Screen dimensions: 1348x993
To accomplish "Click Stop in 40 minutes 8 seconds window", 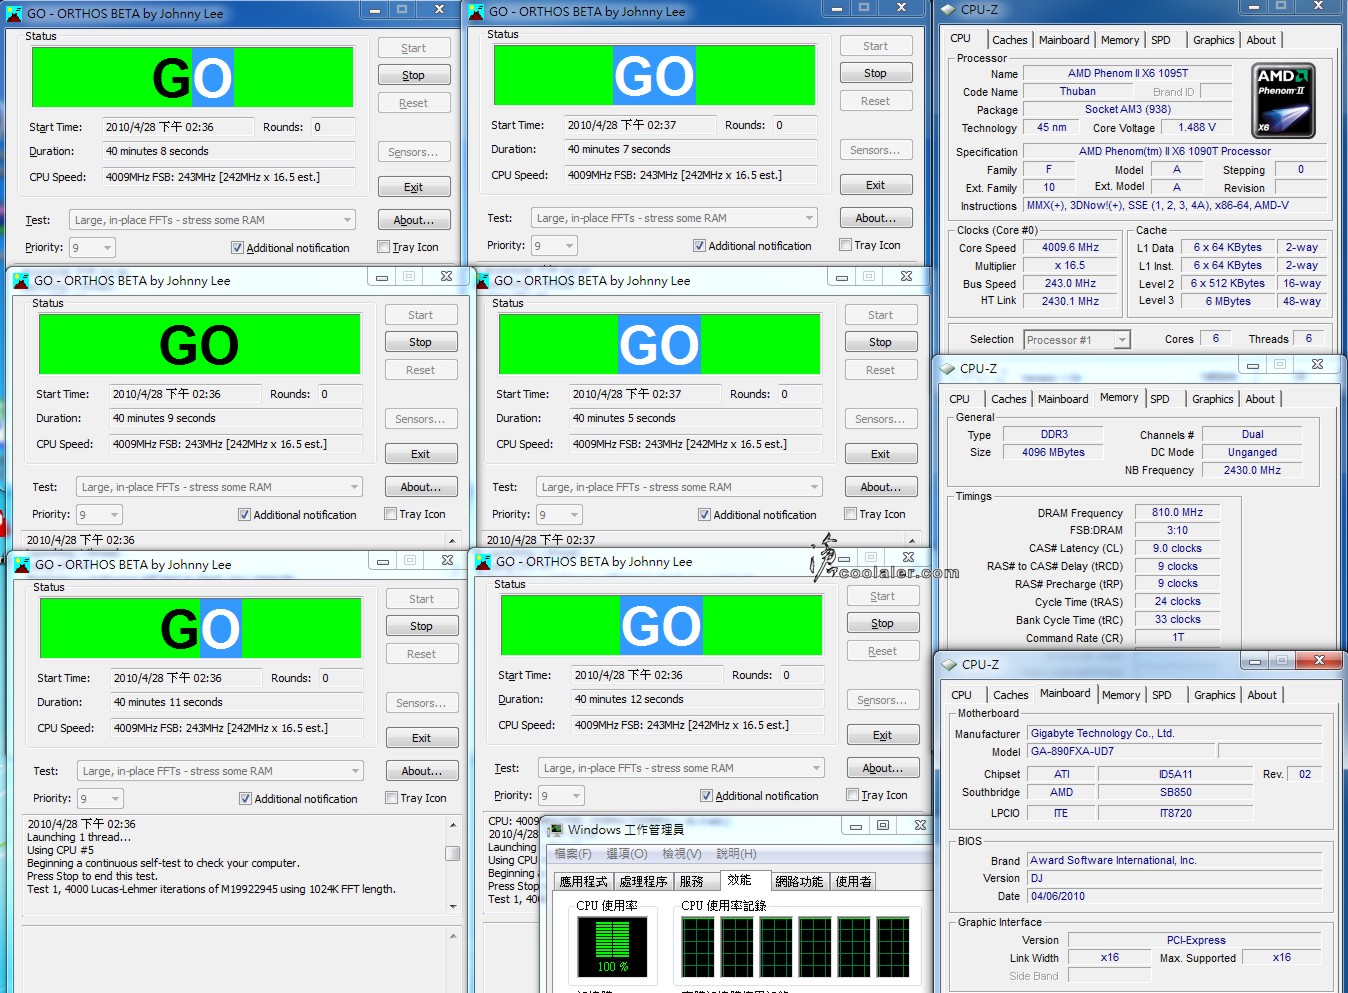I will pyautogui.click(x=414, y=75).
